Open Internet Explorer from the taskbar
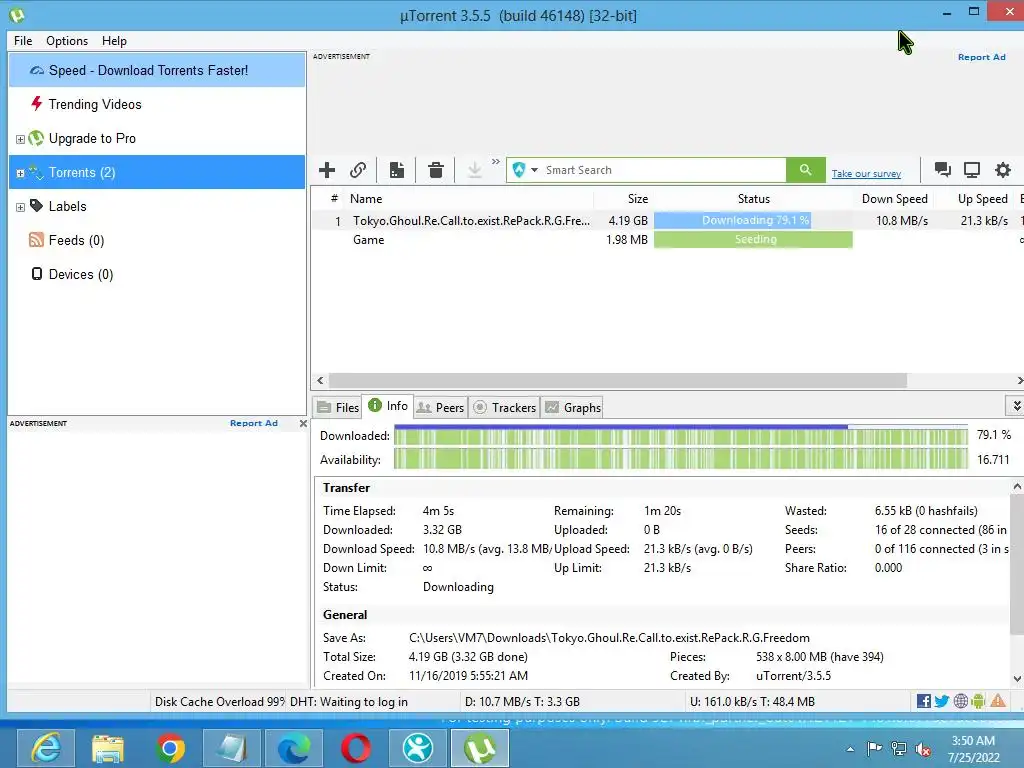1024x768 pixels. pyautogui.click(x=46, y=748)
